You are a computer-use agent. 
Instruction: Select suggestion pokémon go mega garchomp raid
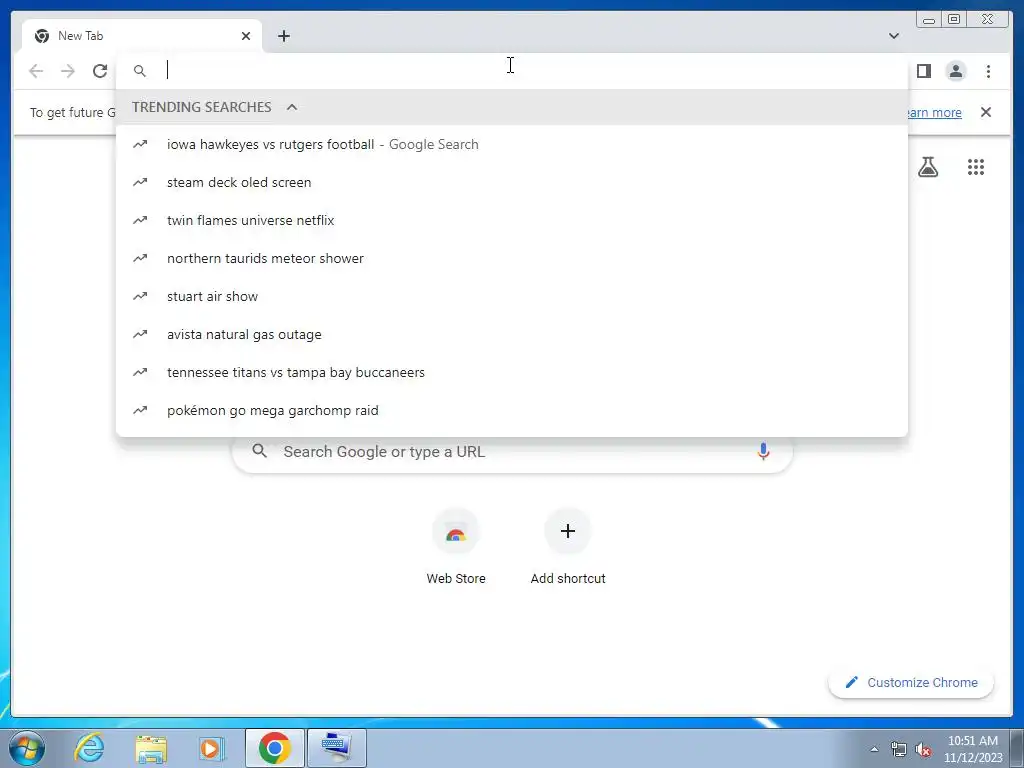(511, 410)
